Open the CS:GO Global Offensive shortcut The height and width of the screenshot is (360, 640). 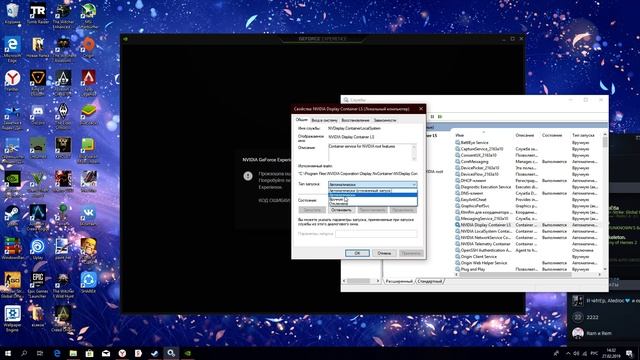[x=12, y=285]
